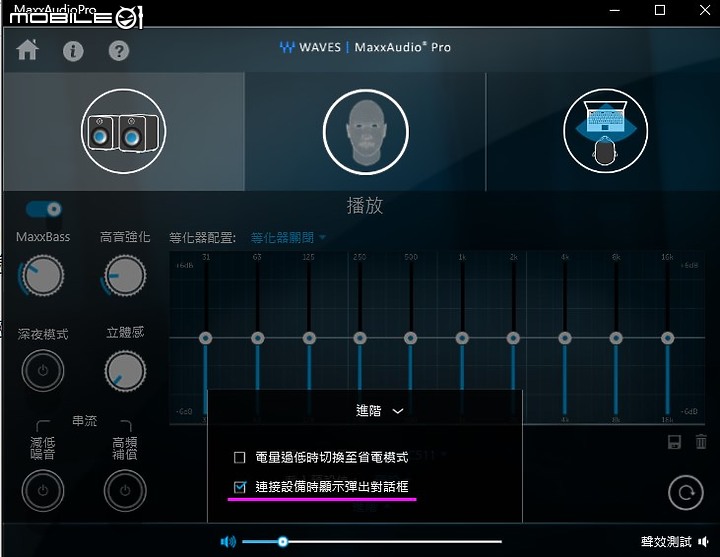Image resolution: width=720 pixels, height=557 pixels.
Task: Open the information (i) icon
Action: (x=73, y=51)
